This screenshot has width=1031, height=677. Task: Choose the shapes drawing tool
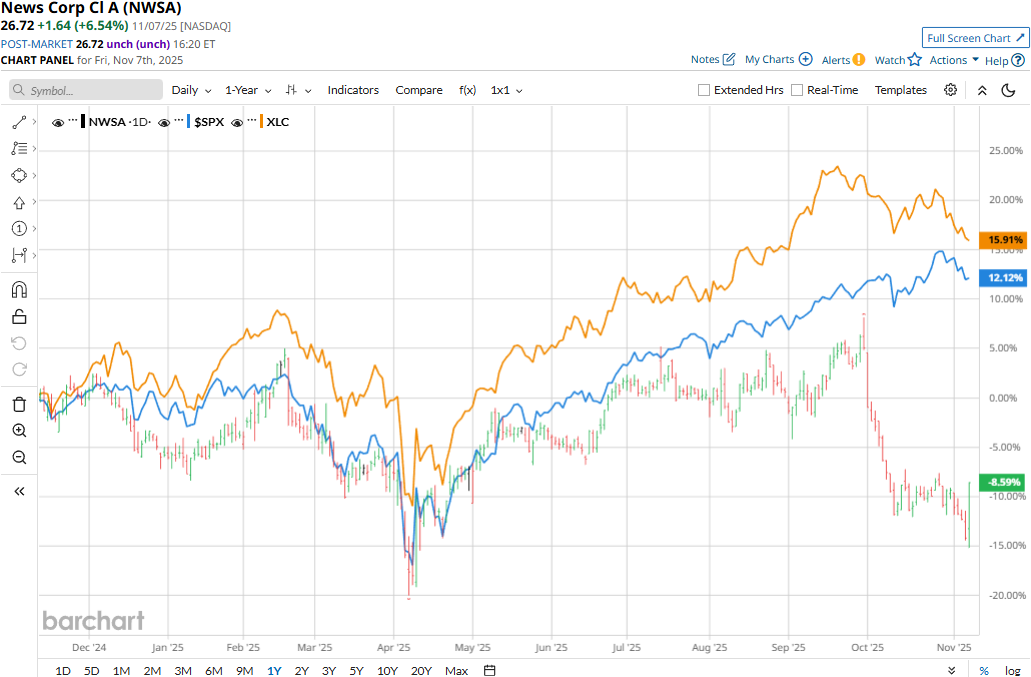pos(19,175)
